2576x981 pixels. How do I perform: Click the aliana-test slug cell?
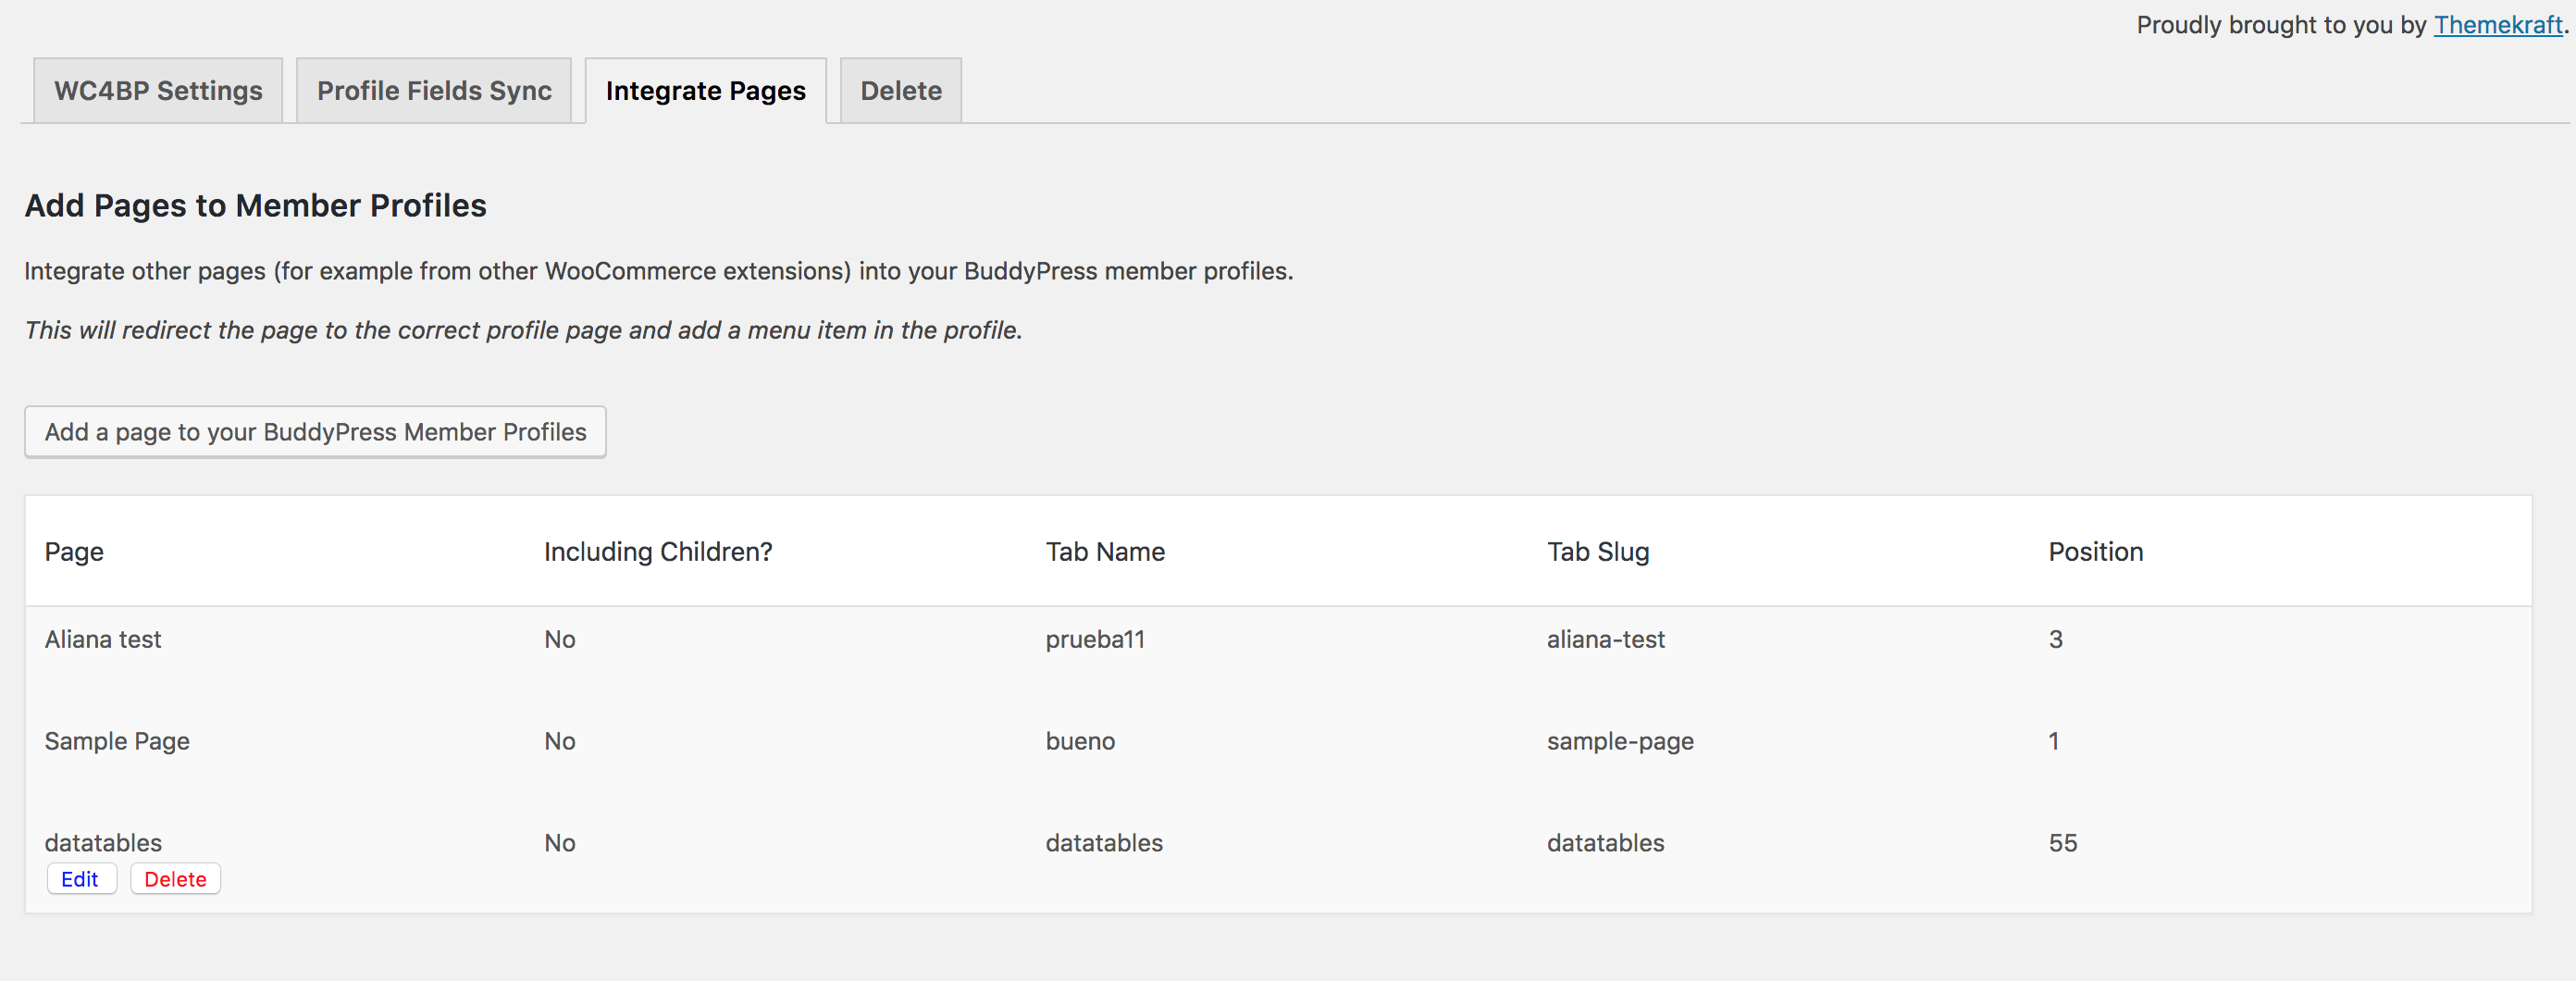[1605, 640]
